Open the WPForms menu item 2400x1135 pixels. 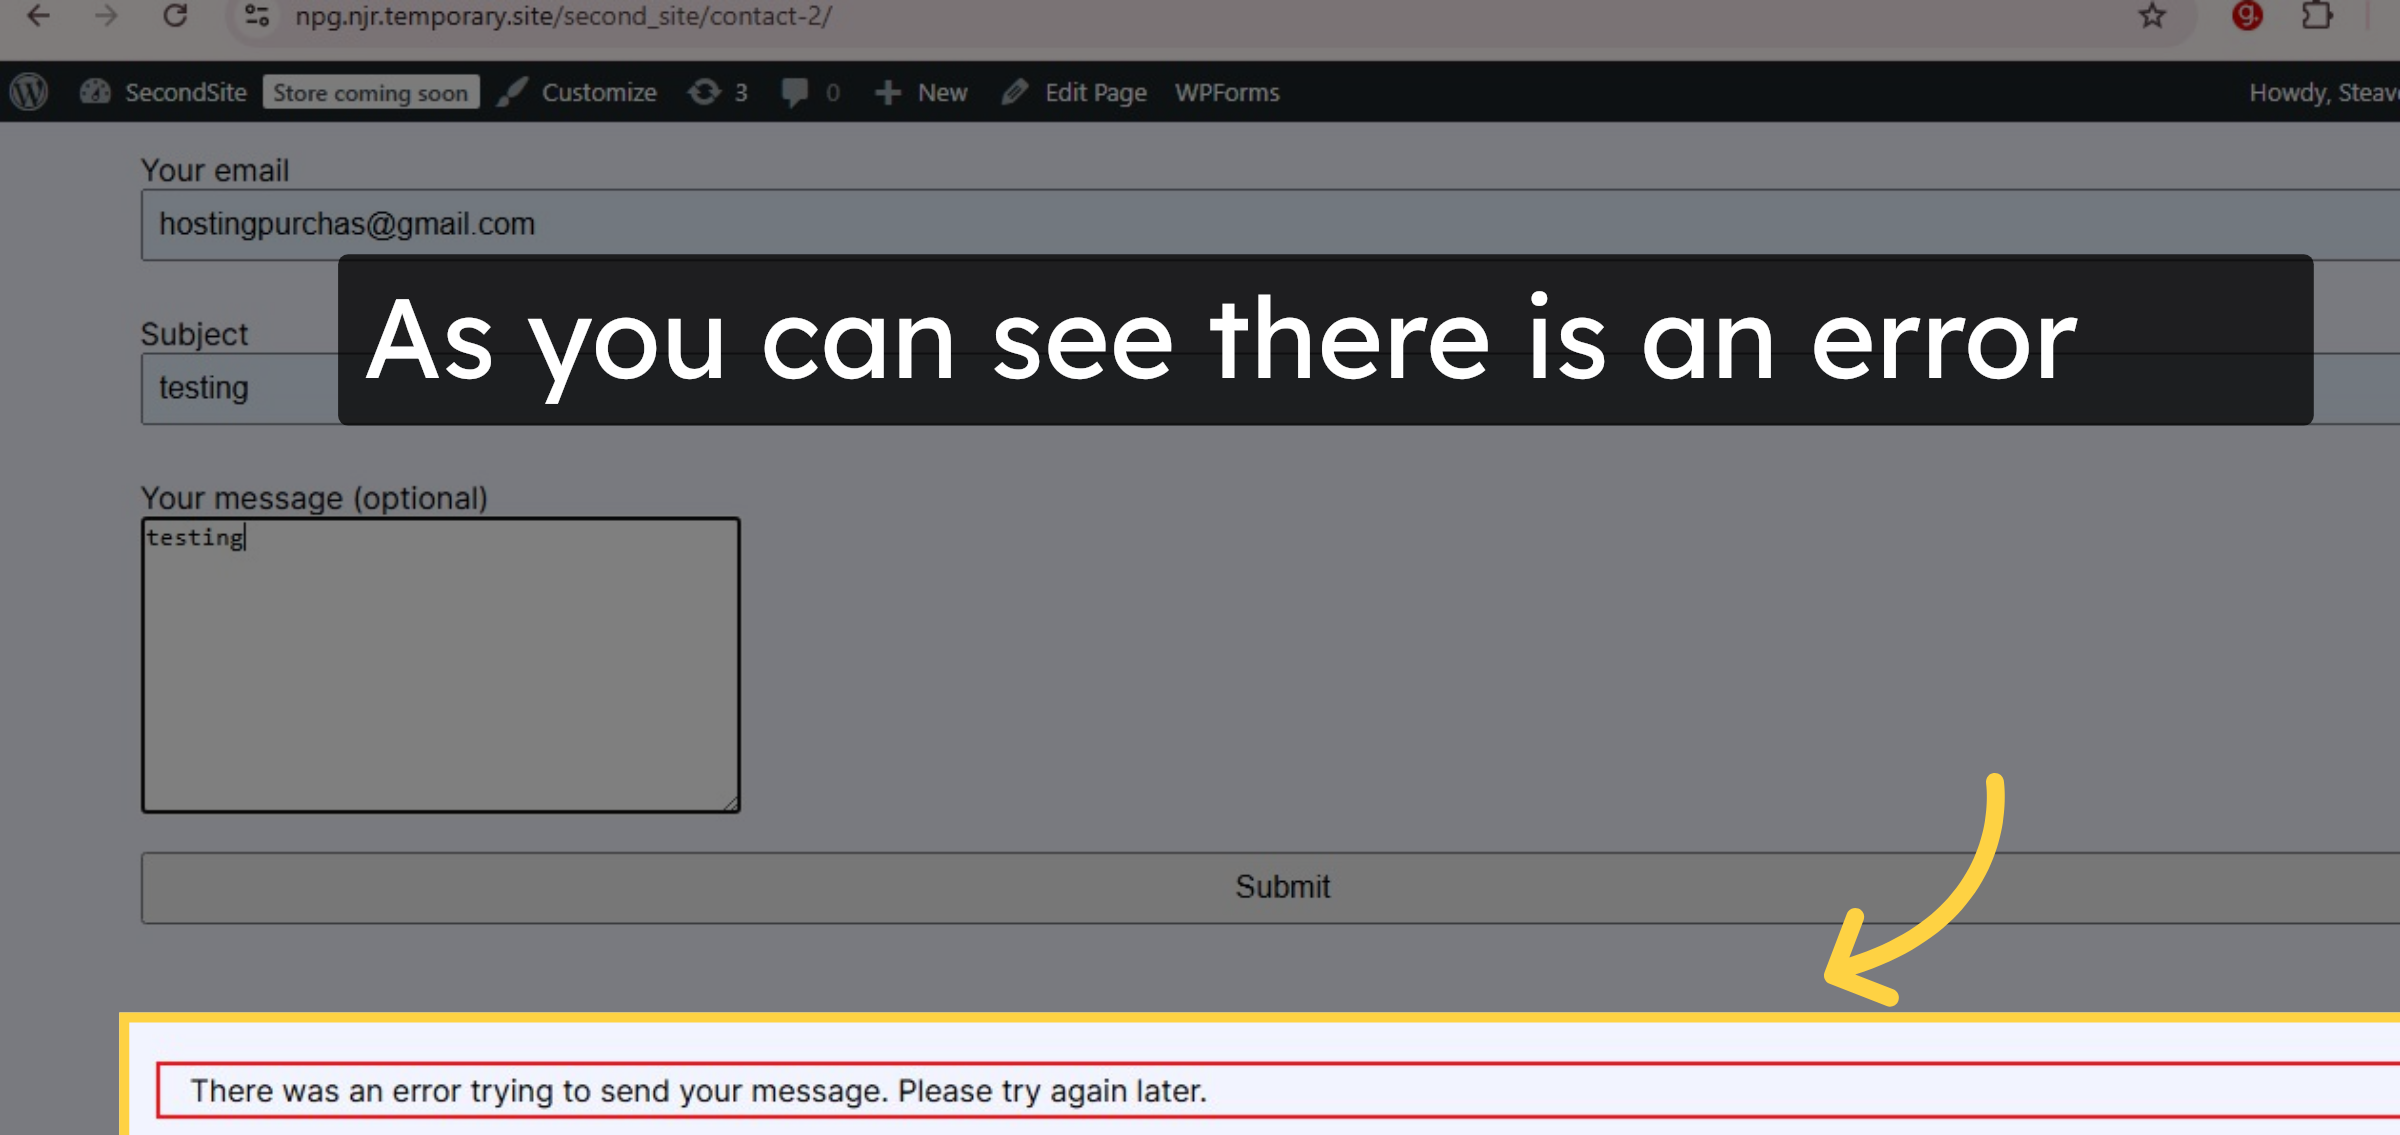click(1227, 92)
